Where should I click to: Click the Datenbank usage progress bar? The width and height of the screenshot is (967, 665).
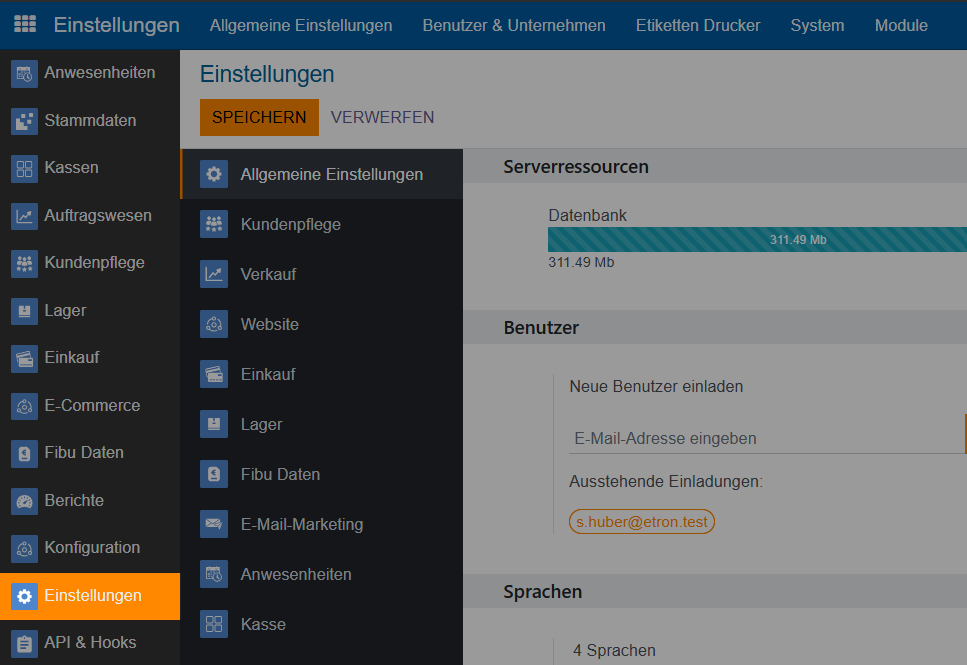pos(757,239)
